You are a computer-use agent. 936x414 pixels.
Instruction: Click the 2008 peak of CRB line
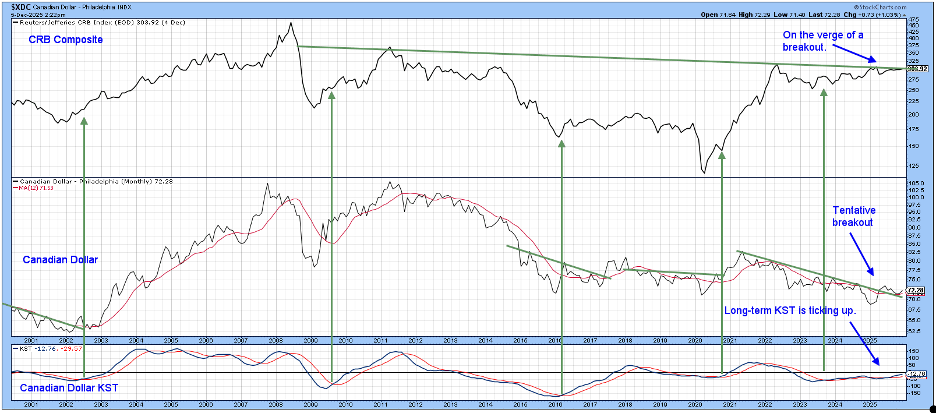[290, 24]
